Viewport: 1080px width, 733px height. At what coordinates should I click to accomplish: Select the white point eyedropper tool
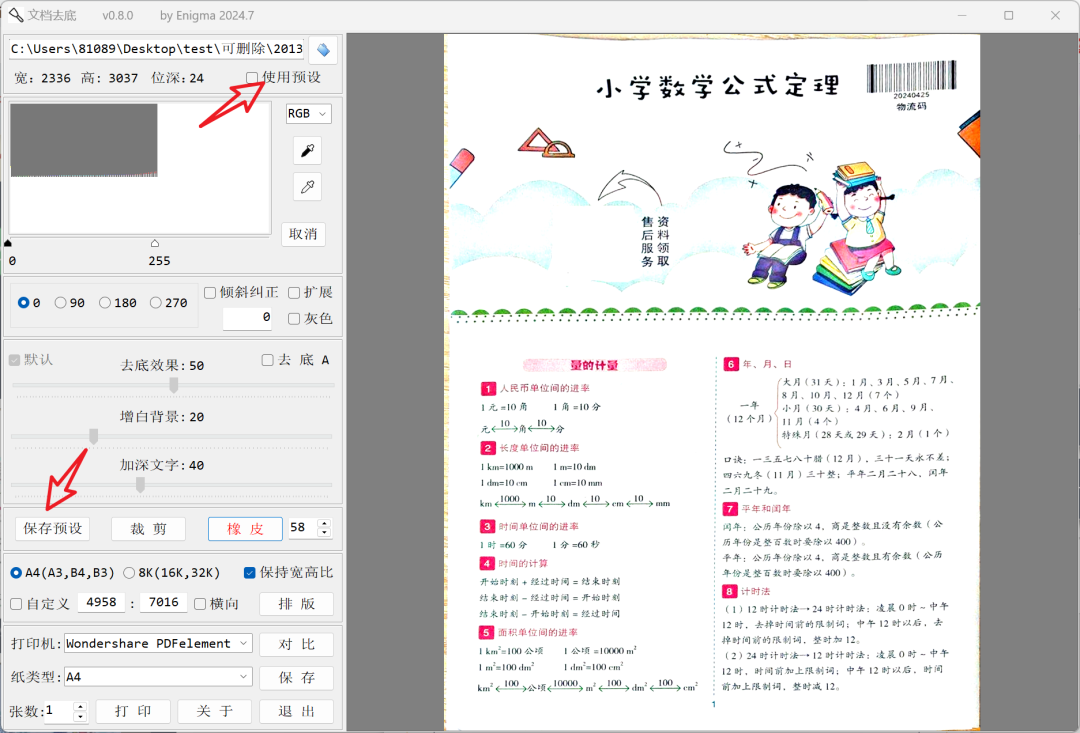tap(307, 186)
